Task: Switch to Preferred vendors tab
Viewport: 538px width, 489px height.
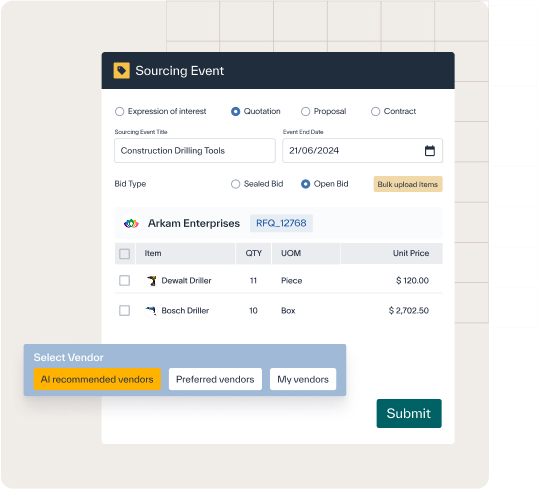Action: point(215,379)
